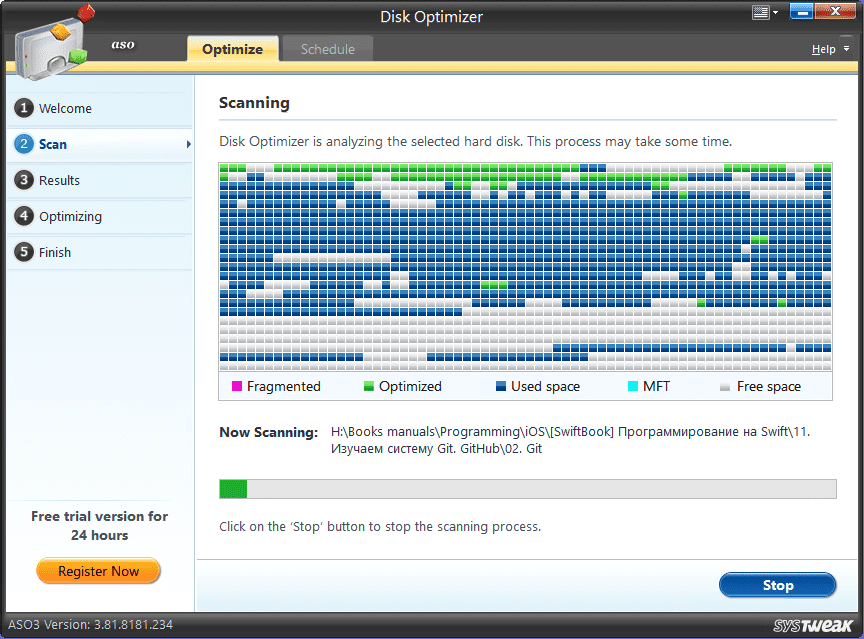Click the Optimized legend label
Image resolution: width=864 pixels, height=639 pixels.
[411, 387]
